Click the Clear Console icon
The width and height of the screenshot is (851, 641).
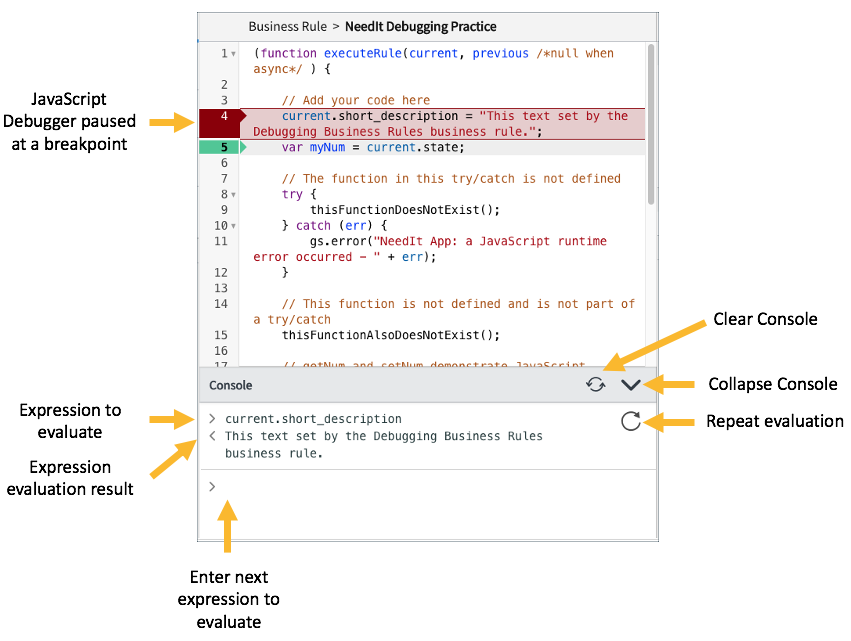tap(597, 384)
